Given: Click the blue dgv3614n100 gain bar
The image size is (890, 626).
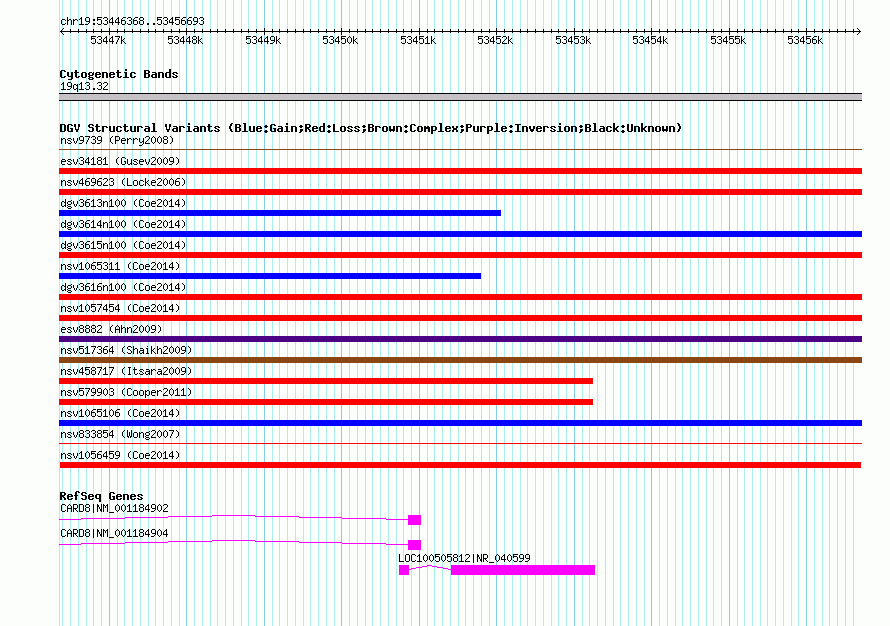Looking at the screenshot, I should click(460, 234).
